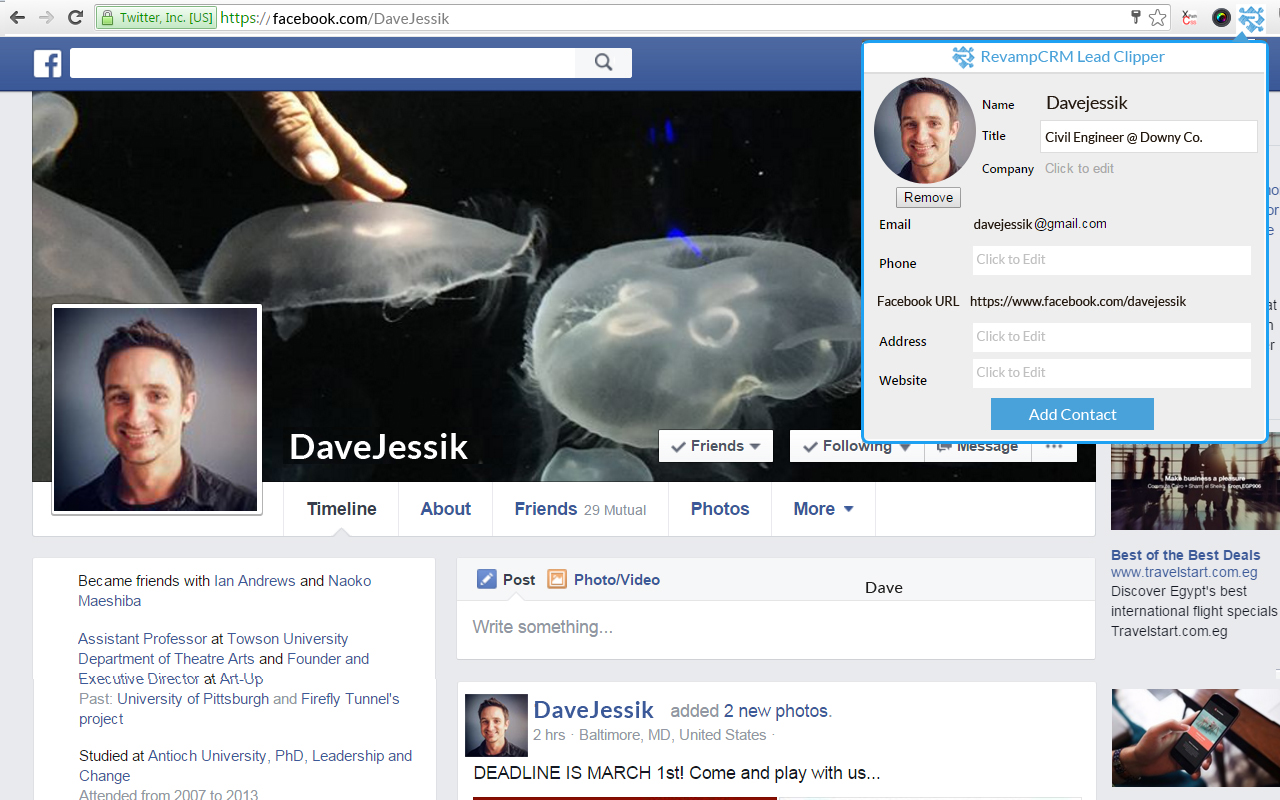Reload the page with refresh icon
Viewport: 1280px width, 800px height.
pos(76,17)
